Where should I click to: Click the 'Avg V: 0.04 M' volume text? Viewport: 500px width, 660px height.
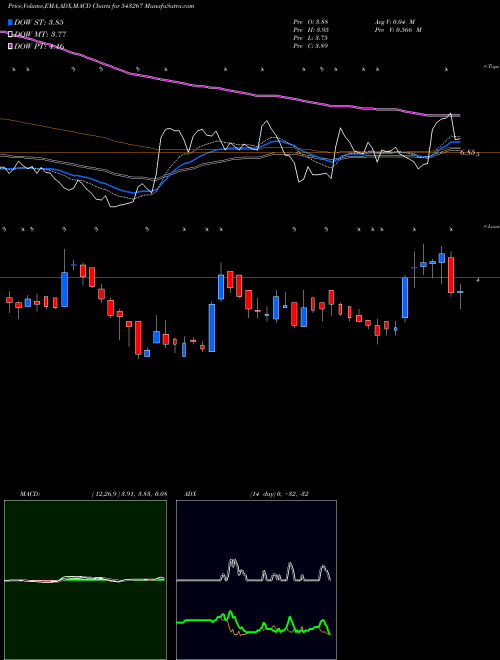point(395,22)
